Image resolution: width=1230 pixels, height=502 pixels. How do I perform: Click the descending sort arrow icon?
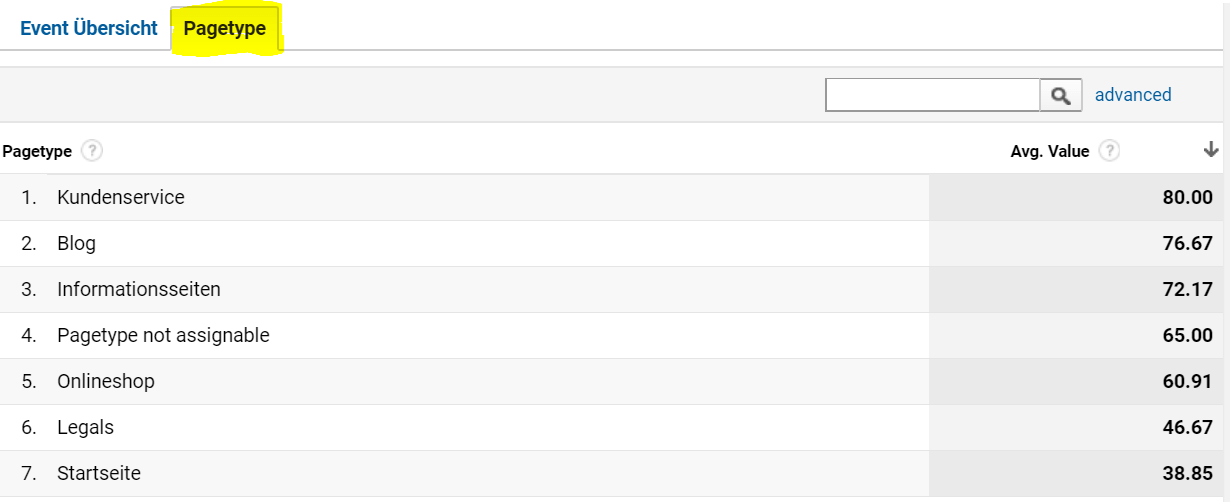pos(1211,150)
